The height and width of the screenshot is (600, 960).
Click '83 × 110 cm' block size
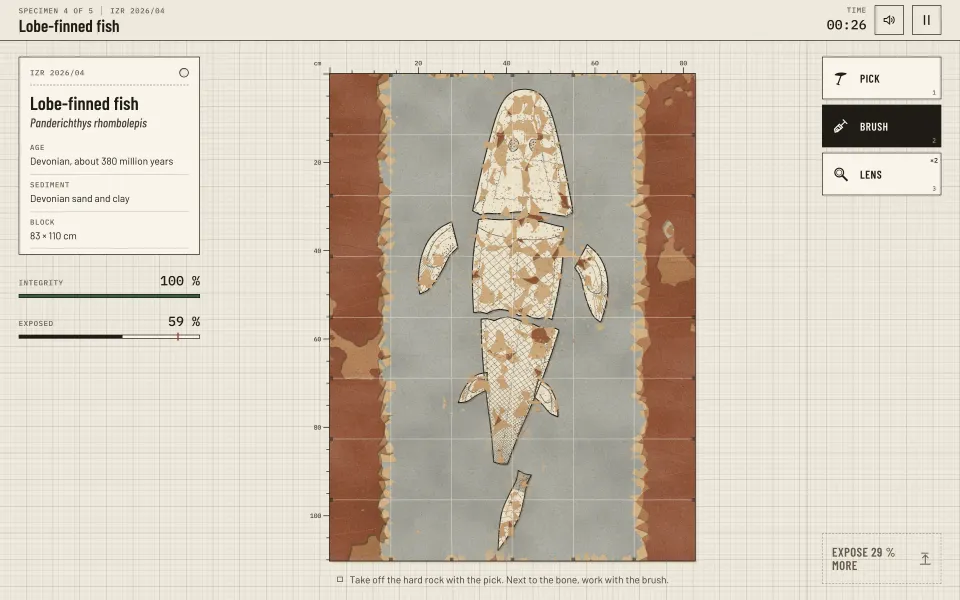(x=53, y=236)
